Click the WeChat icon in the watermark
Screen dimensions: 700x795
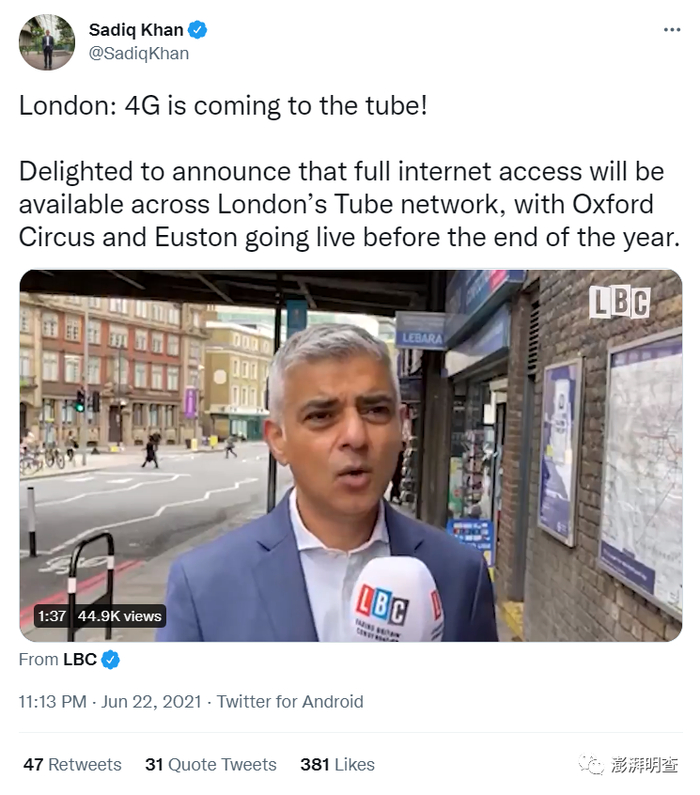(592, 765)
